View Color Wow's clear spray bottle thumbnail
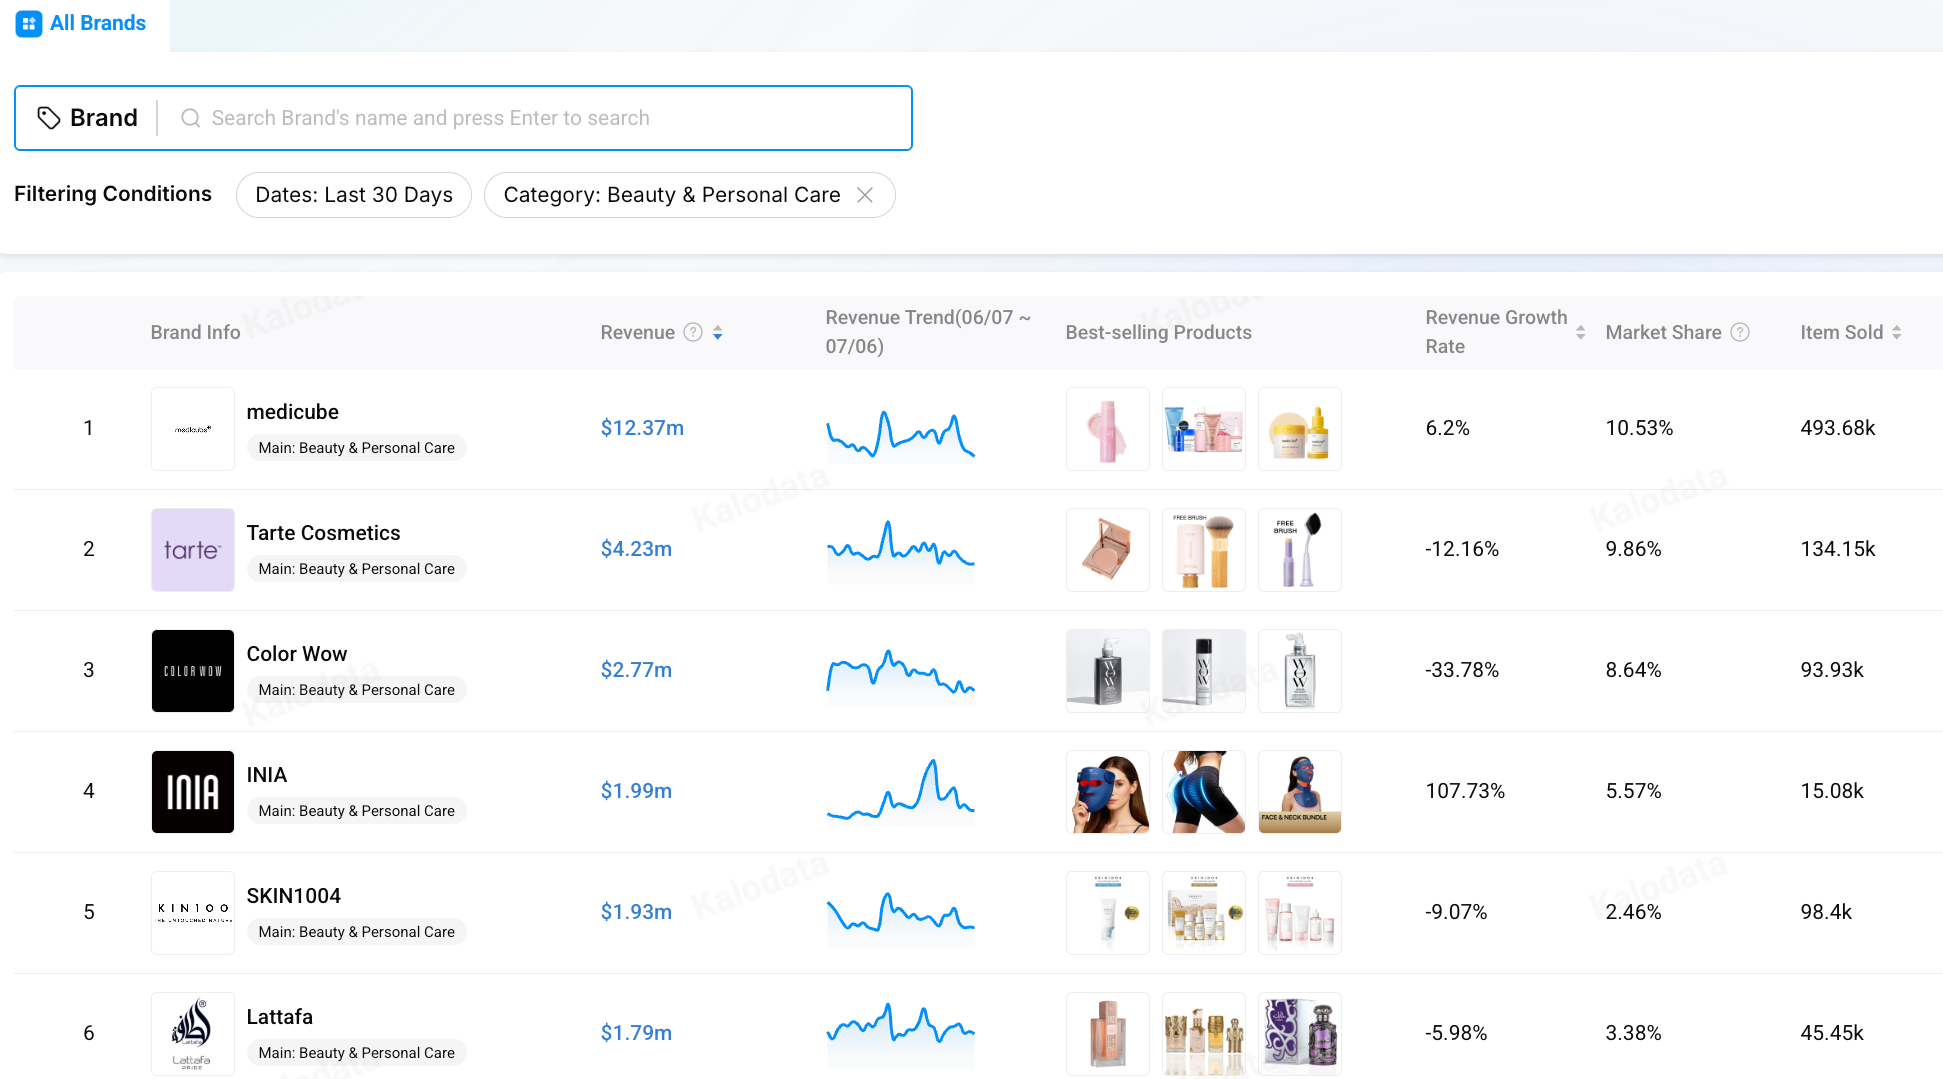The width and height of the screenshot is (1943, 1079). click(x=1300, y=671)
